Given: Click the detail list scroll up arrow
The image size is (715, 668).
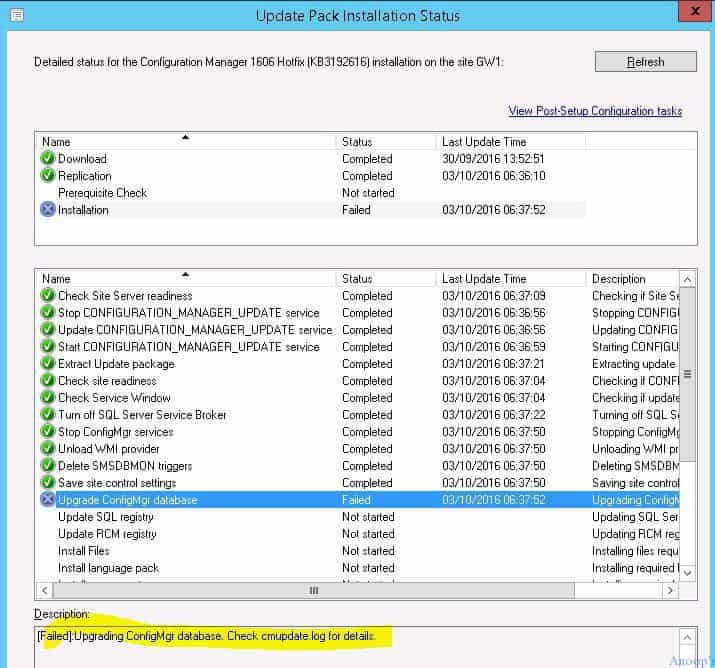Looking at the screenshot, I should click(688, 279).
